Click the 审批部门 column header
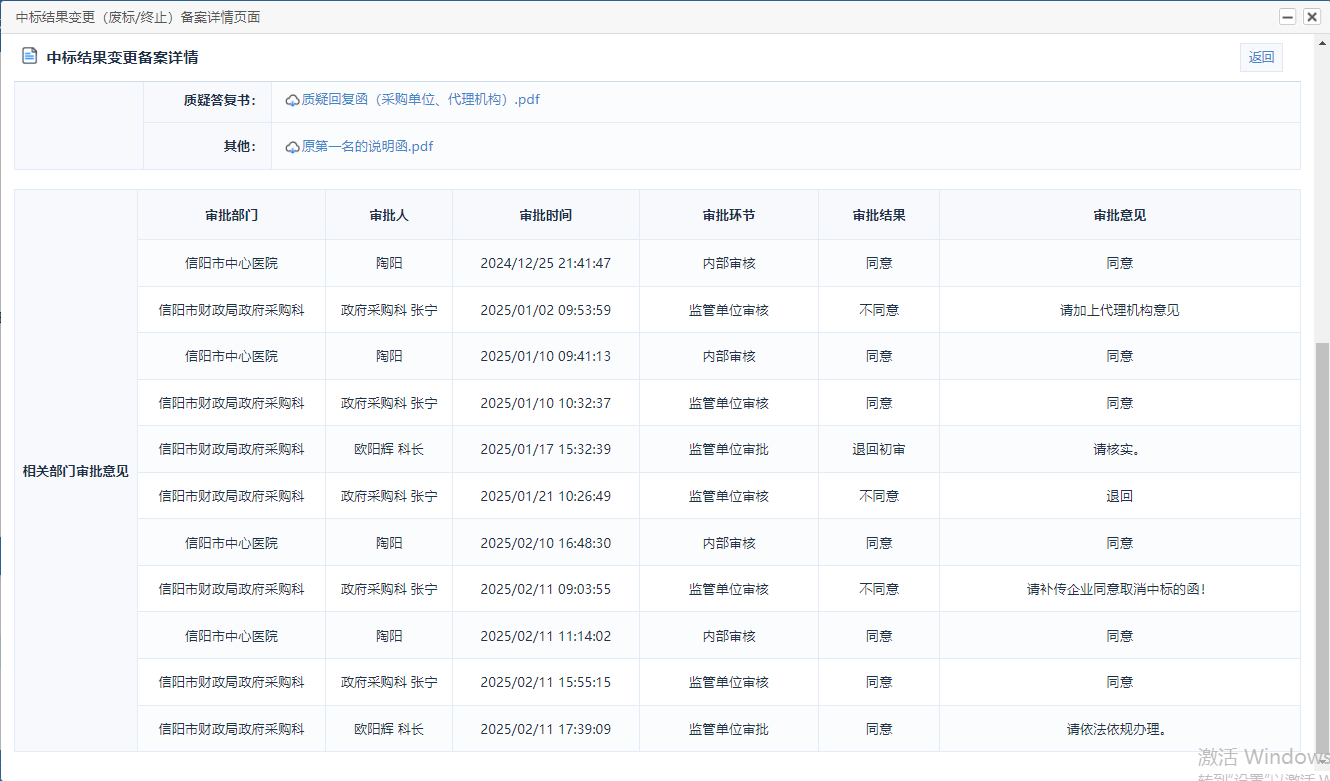This screenshot has height=781, width=1330. coord(232,215)
